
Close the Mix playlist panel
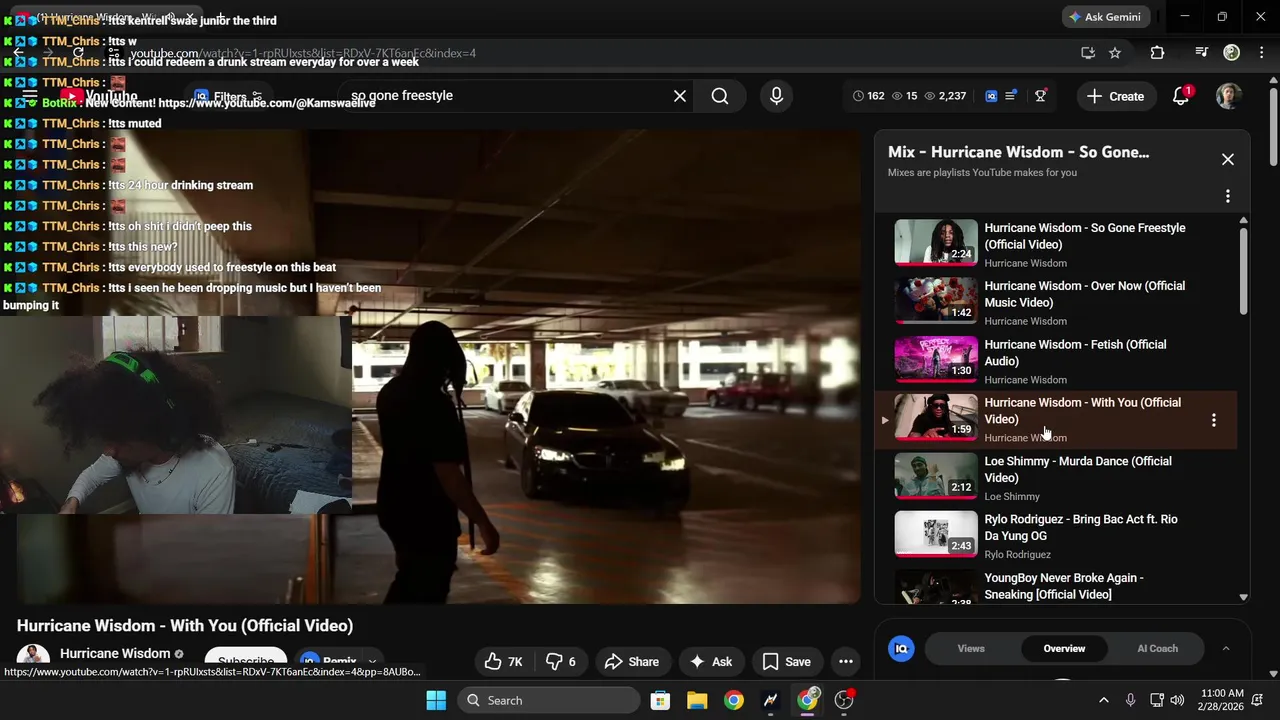click(x=1228, y=159)
